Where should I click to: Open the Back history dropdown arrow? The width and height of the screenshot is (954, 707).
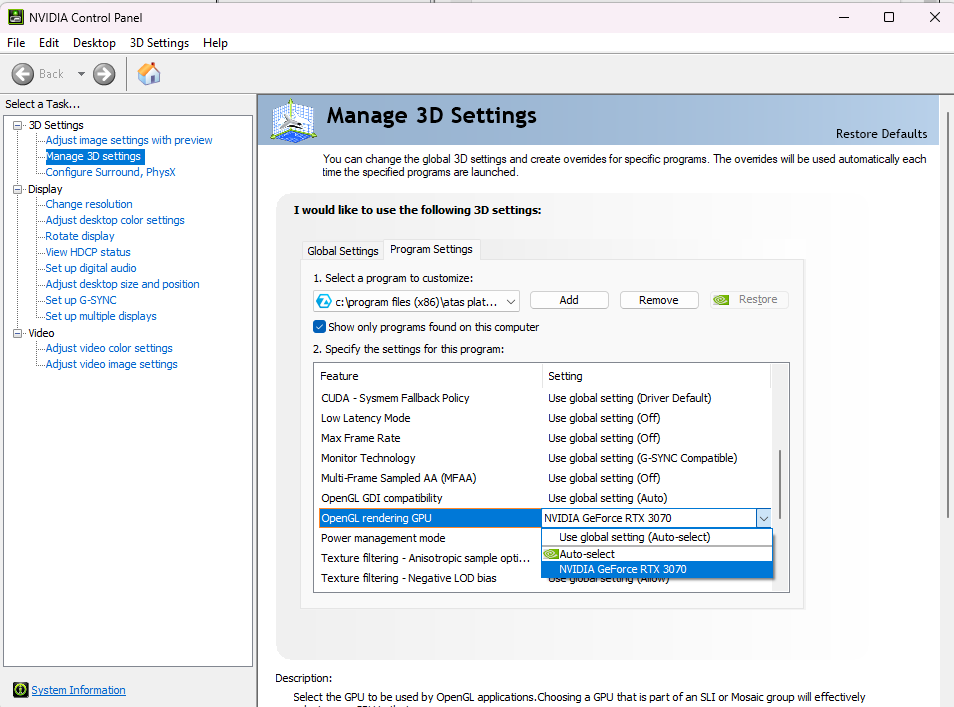[x=81, y=74]
